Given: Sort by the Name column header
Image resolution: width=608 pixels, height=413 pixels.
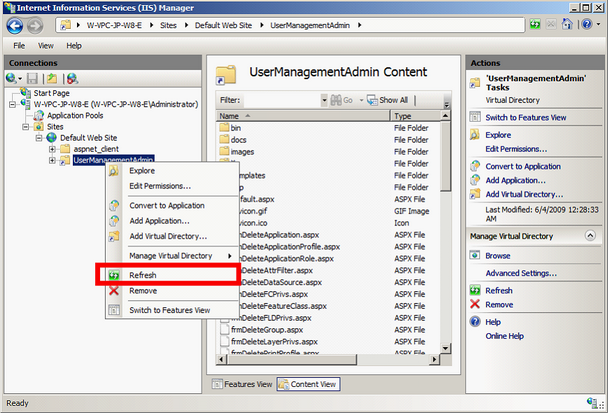Looking at the screenshot, I should 303,116.
